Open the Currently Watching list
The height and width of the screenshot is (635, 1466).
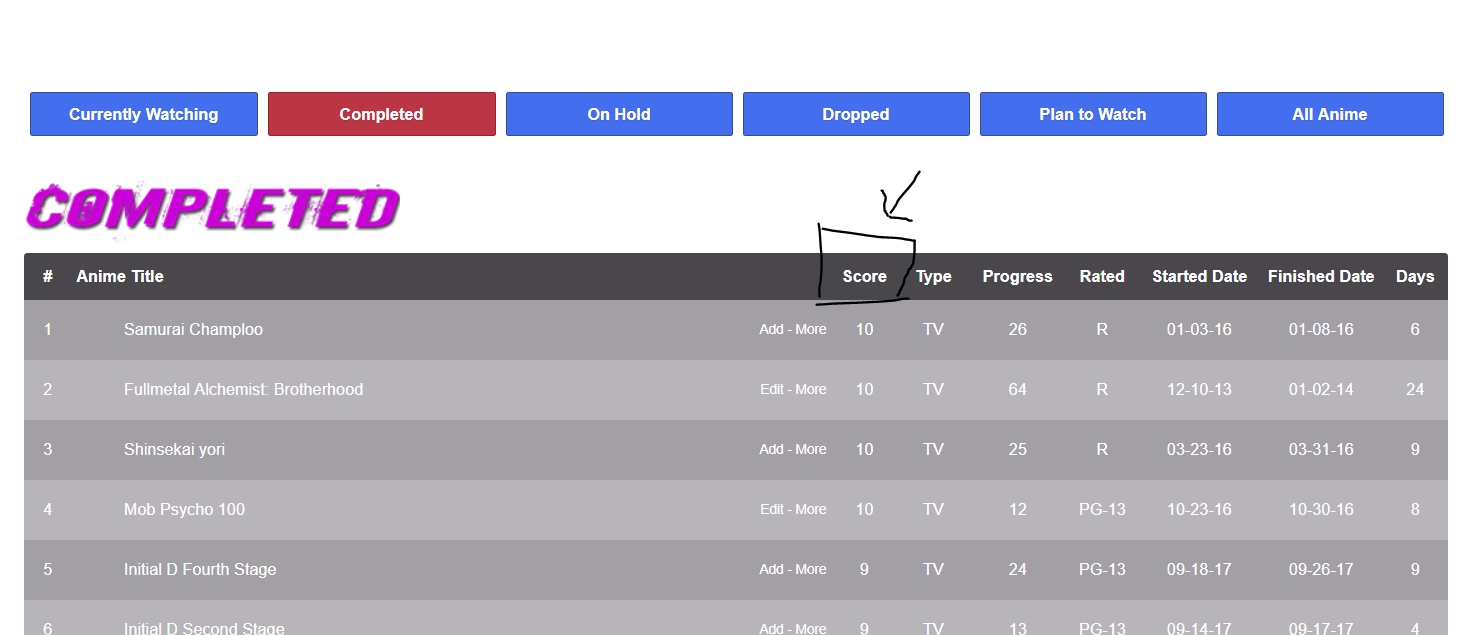pos(144,114)
